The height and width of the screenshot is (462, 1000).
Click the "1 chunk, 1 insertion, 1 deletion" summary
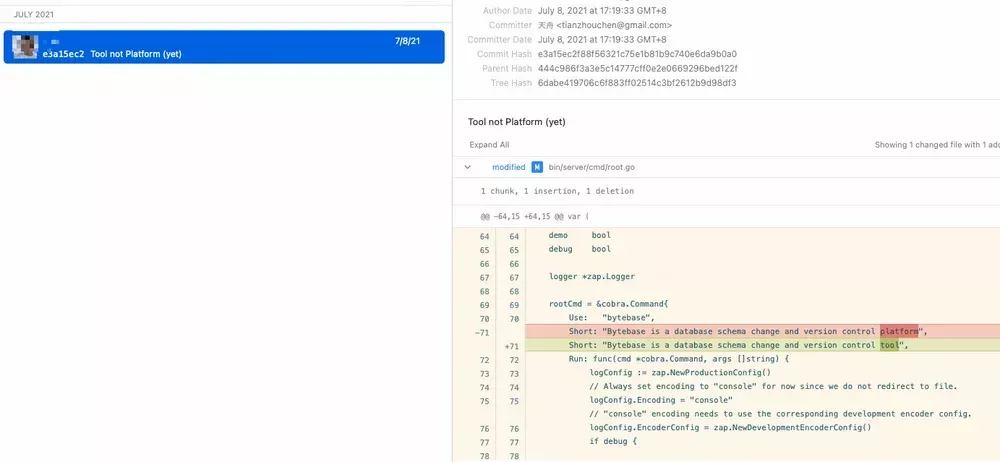[557, 191]
